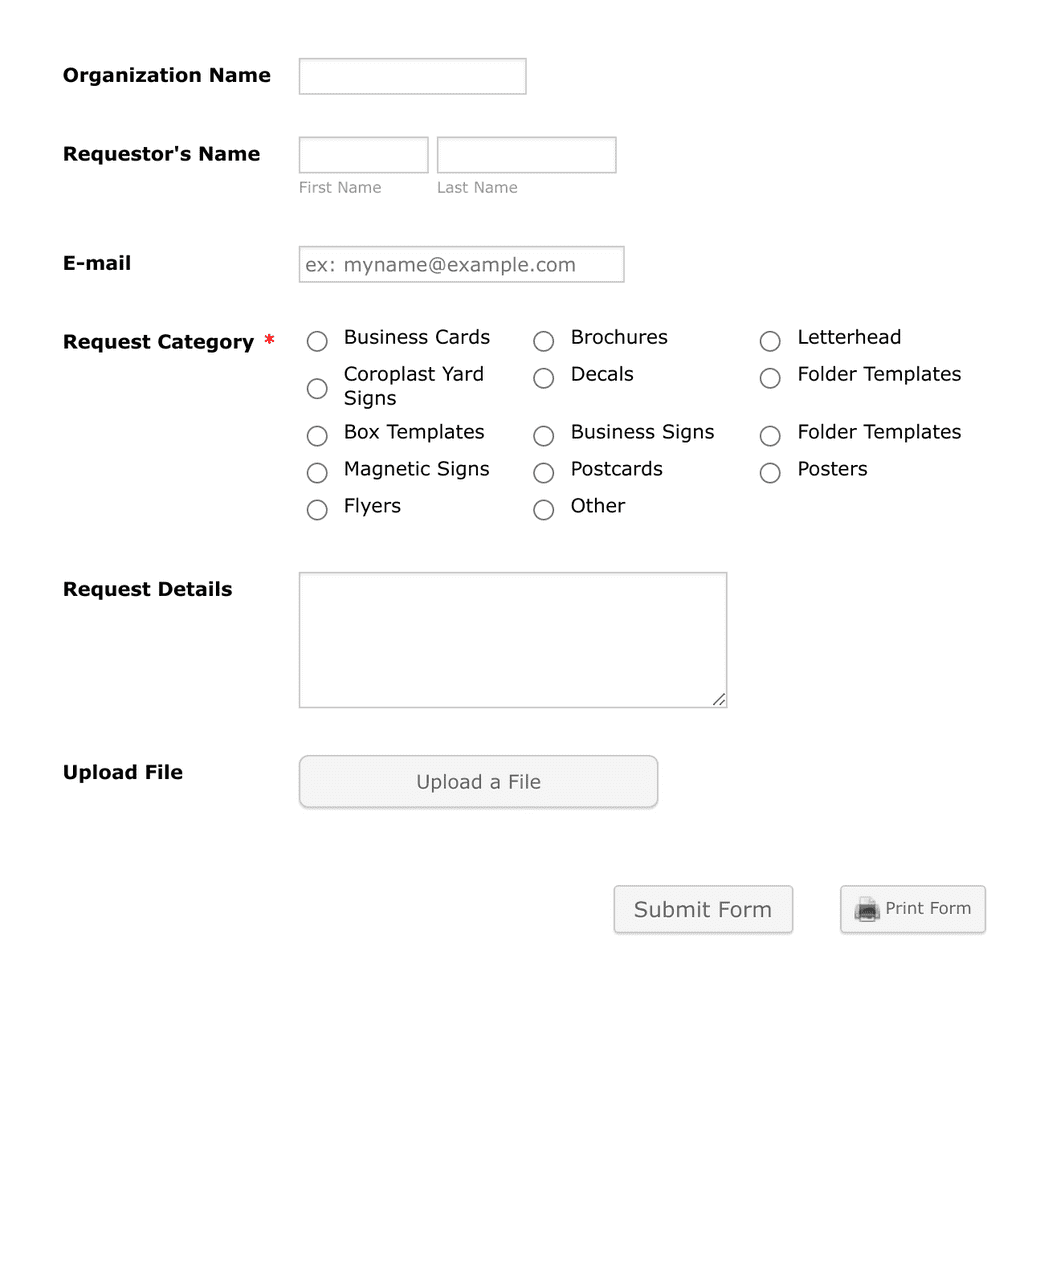Click inside the Request Details text area

[512, 639]
